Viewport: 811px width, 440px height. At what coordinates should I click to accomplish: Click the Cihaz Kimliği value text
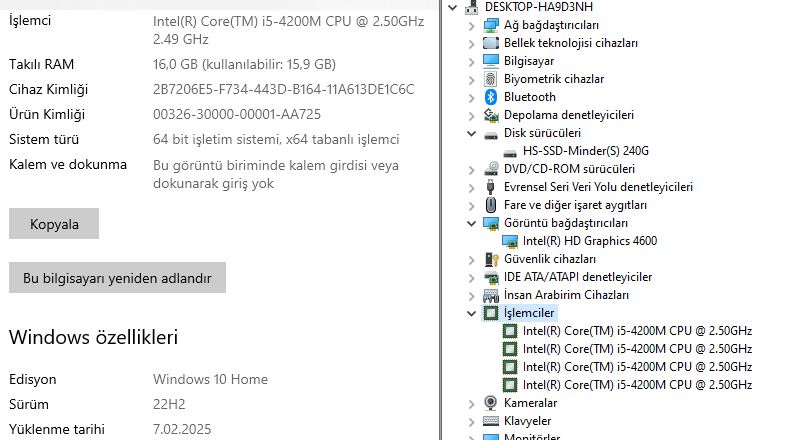coord(283,89)
